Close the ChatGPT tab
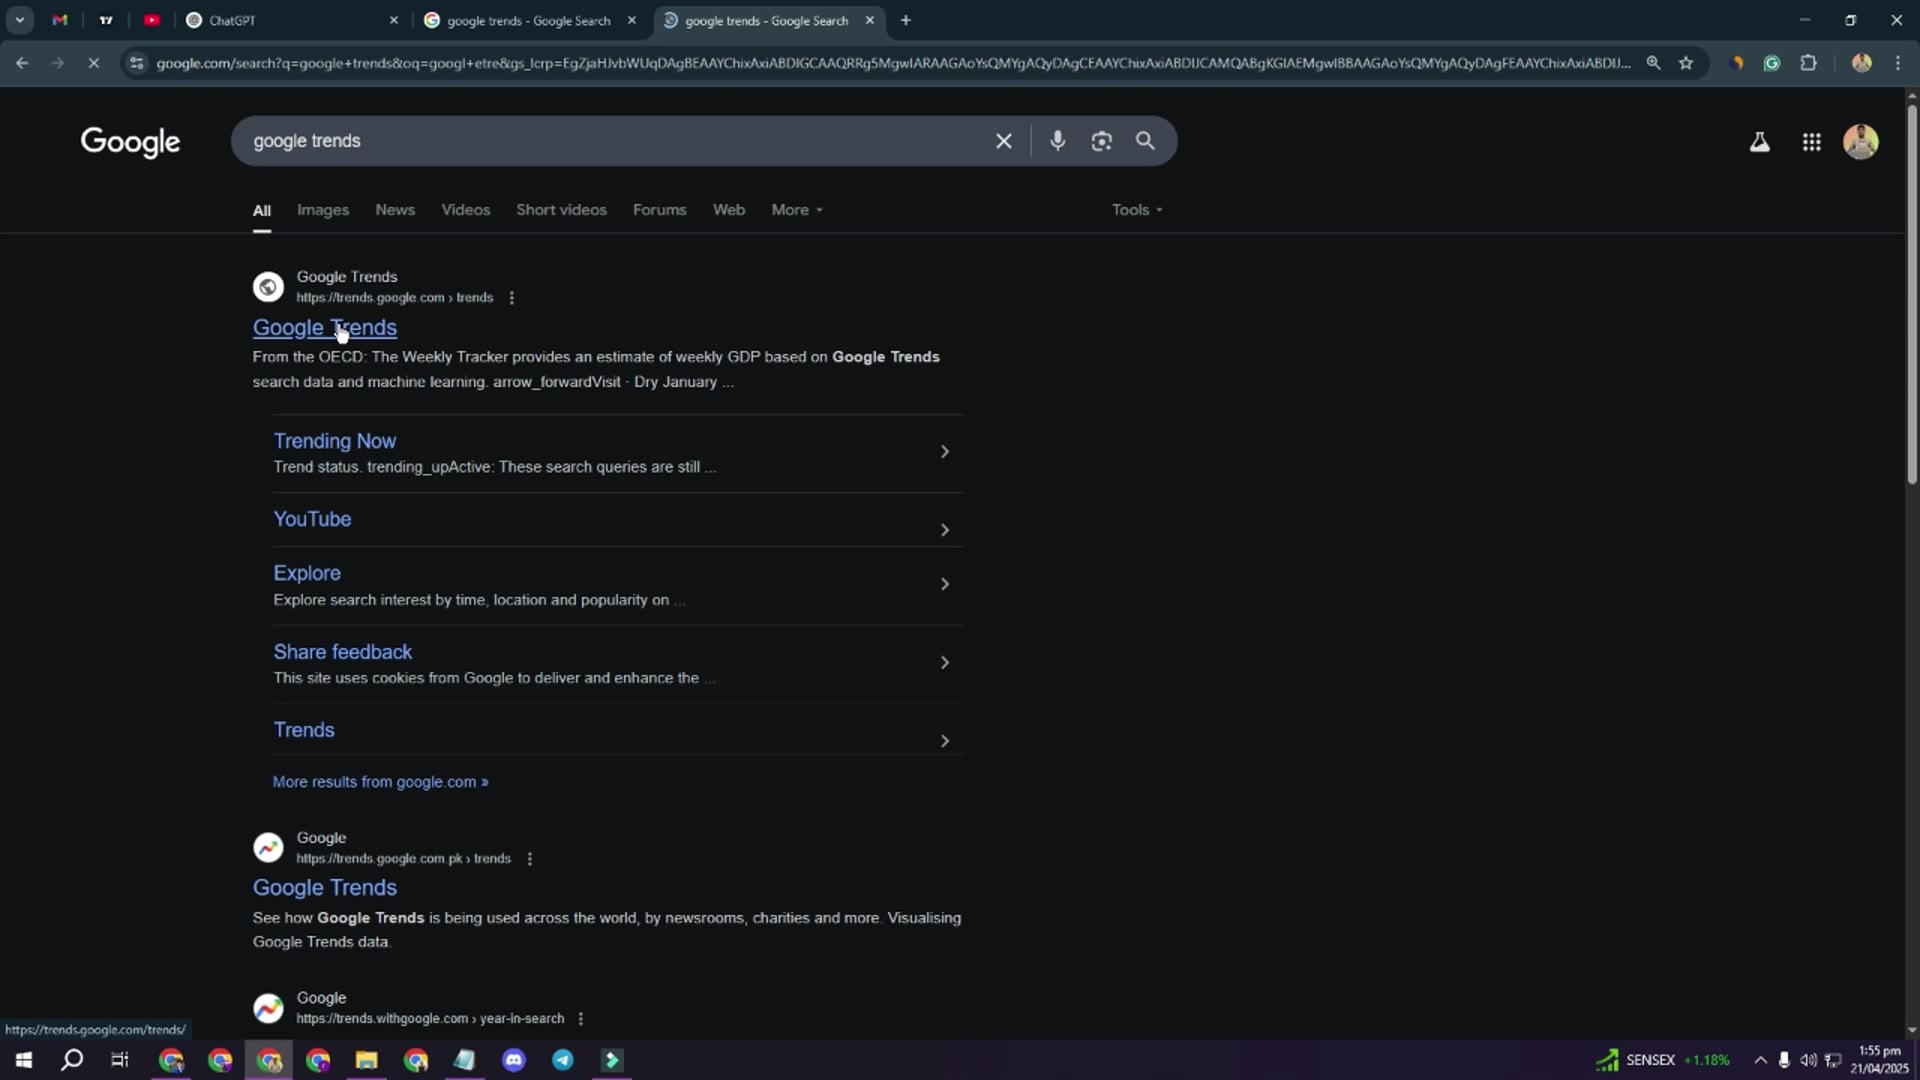 click(x=393, y=20)
